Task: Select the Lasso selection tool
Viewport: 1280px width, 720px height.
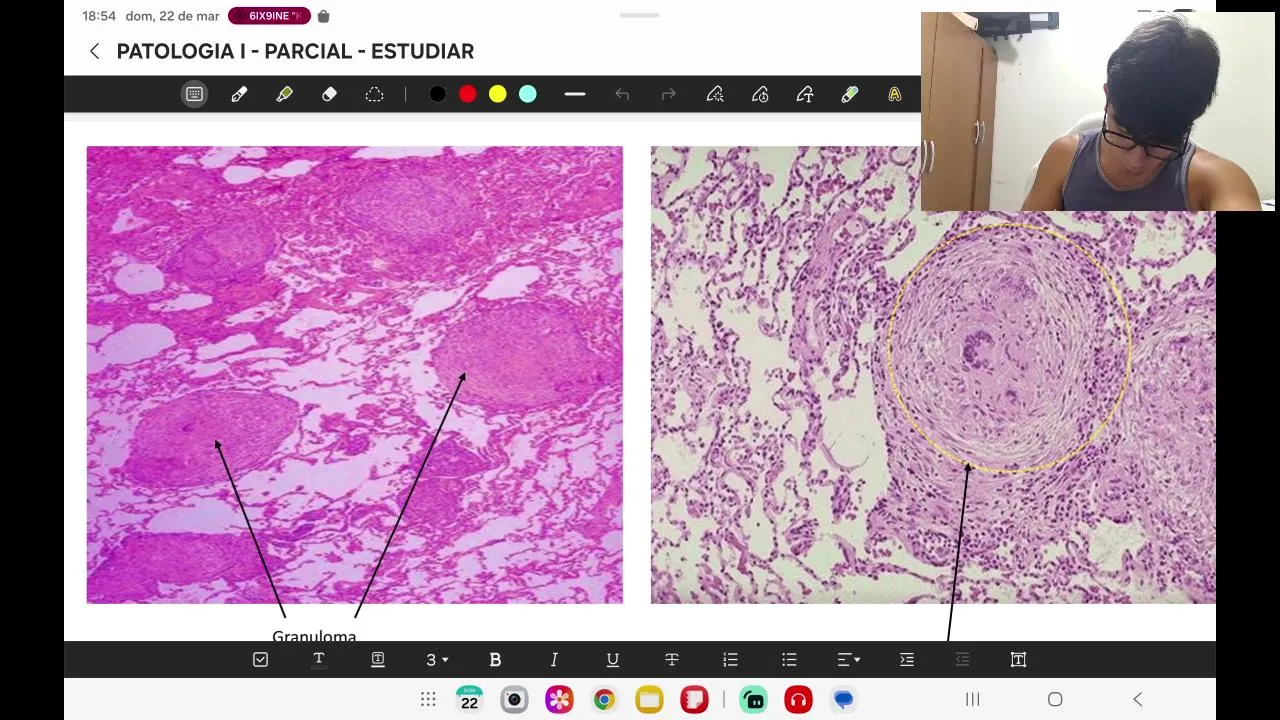Action: 374,94
